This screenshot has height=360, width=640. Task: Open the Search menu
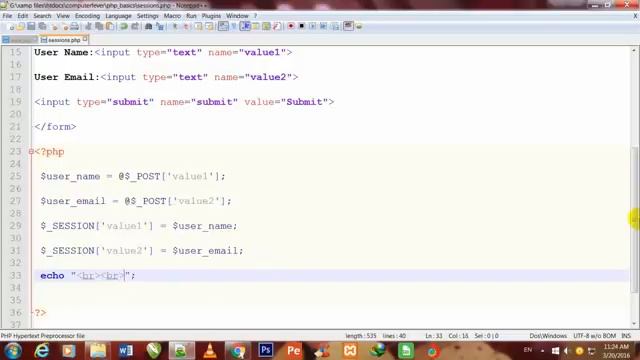[x=42, y=16]
